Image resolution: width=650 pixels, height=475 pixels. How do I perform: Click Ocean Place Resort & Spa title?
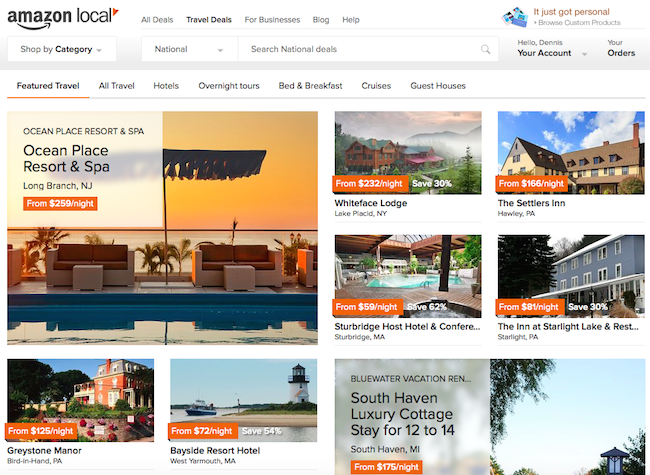click(x=66, y=158)
